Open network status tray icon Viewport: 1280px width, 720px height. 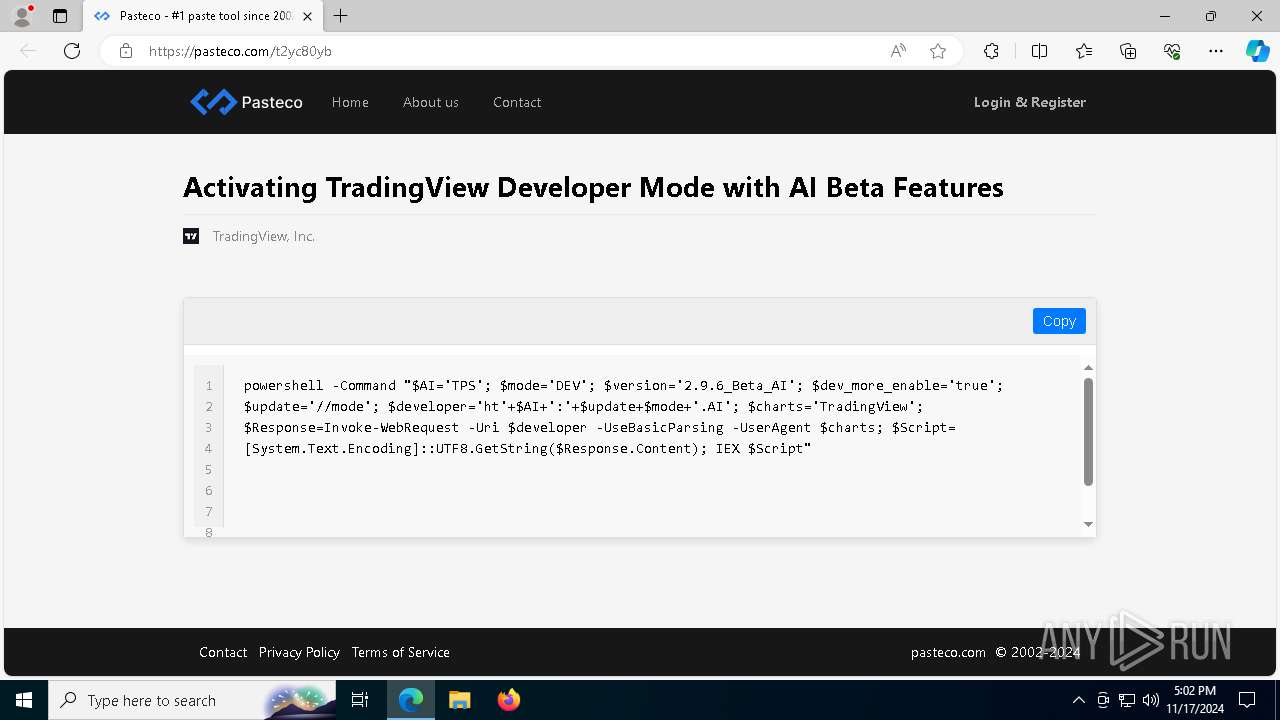pyautogui.click(x=1127, y=700)
